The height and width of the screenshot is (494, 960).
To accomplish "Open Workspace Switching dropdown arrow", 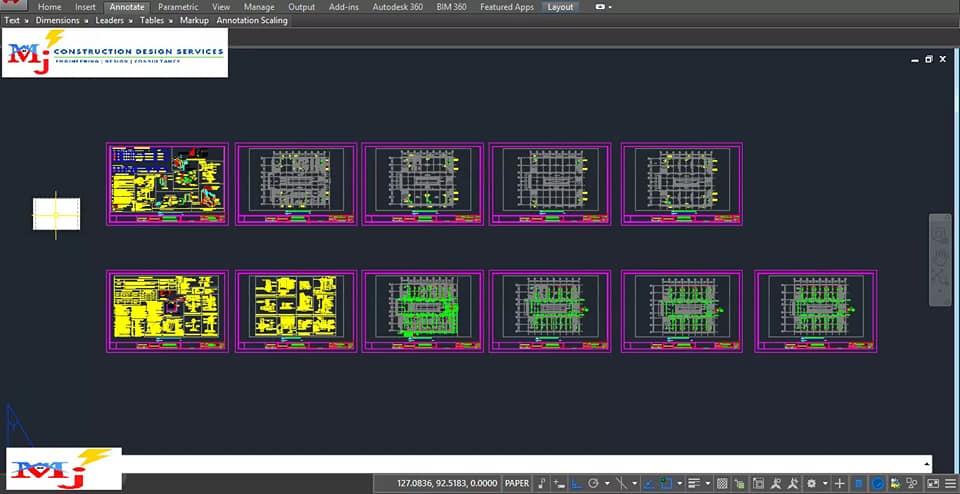I will pyautogui.click(x=825, y=484).
